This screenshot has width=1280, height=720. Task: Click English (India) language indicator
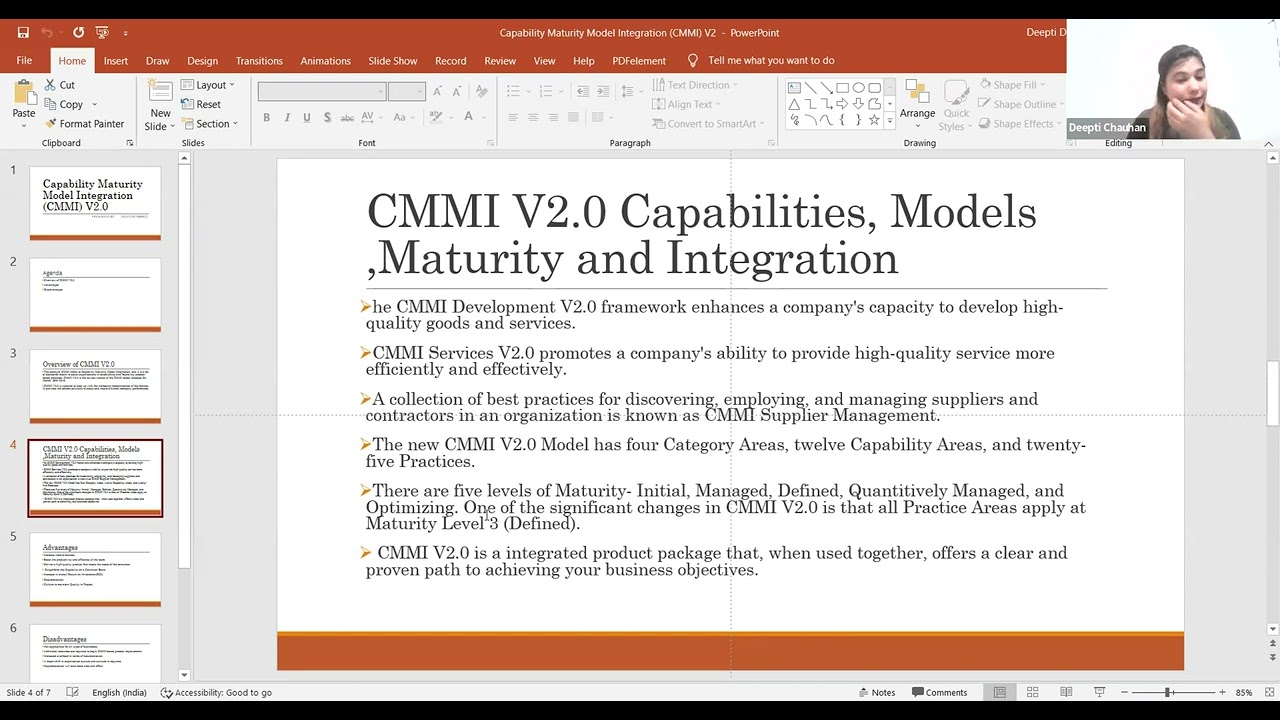tap(119, 692)
